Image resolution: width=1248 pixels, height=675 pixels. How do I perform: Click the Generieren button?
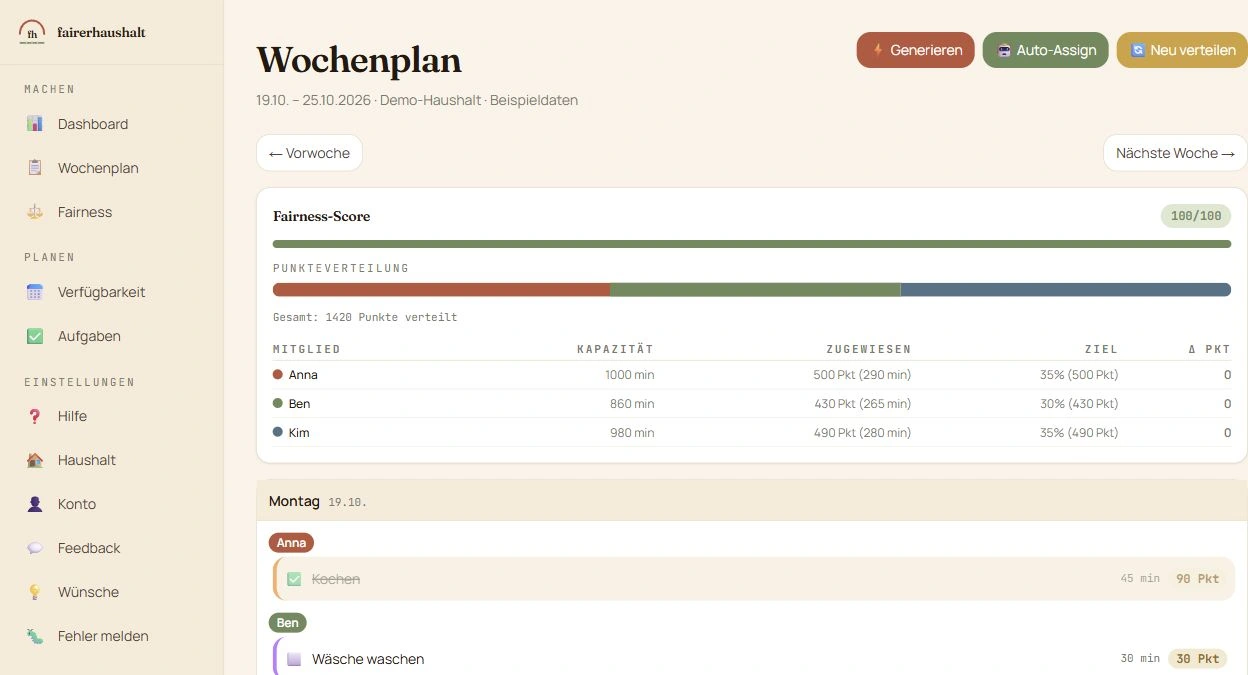915,50
